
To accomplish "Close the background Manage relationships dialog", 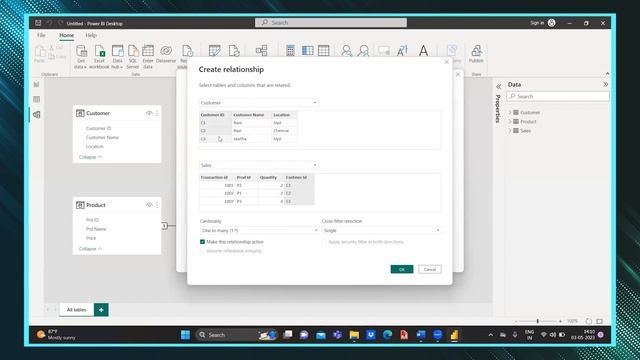I will click(458, 74).
